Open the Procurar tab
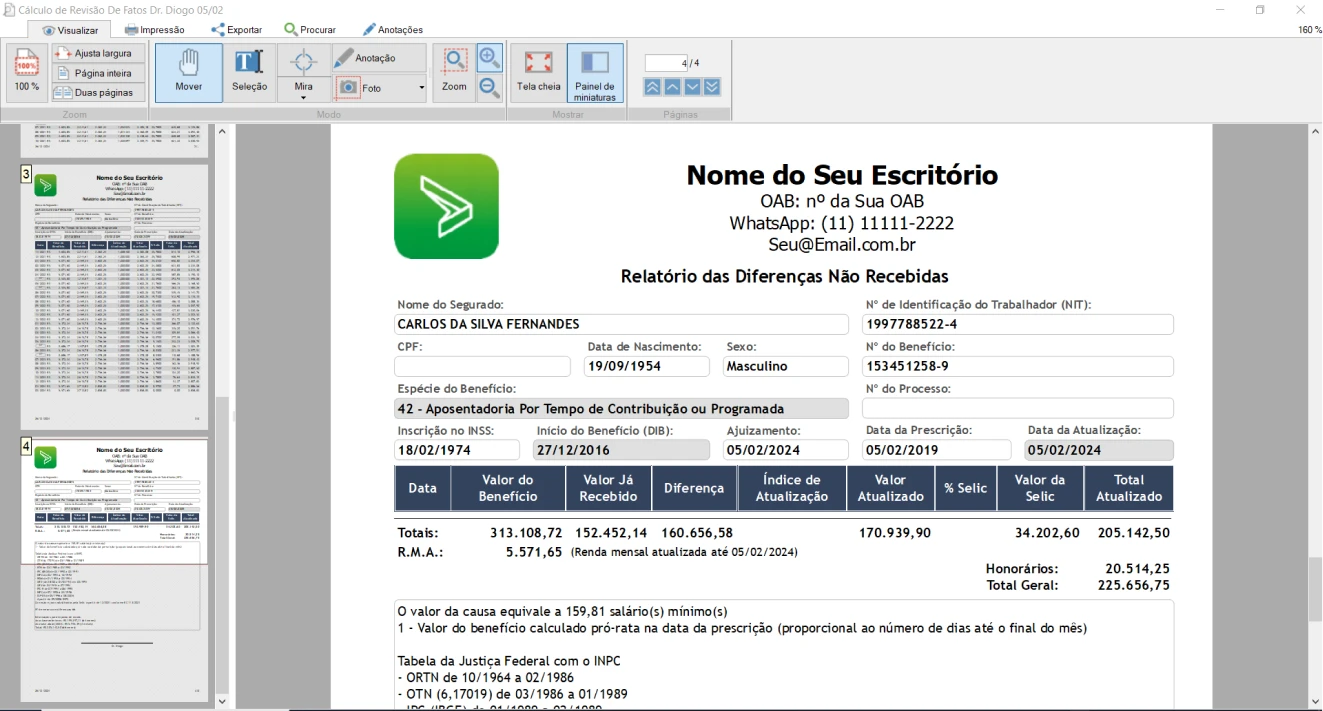Screen dimensions: 1323x711 (310, 30)
